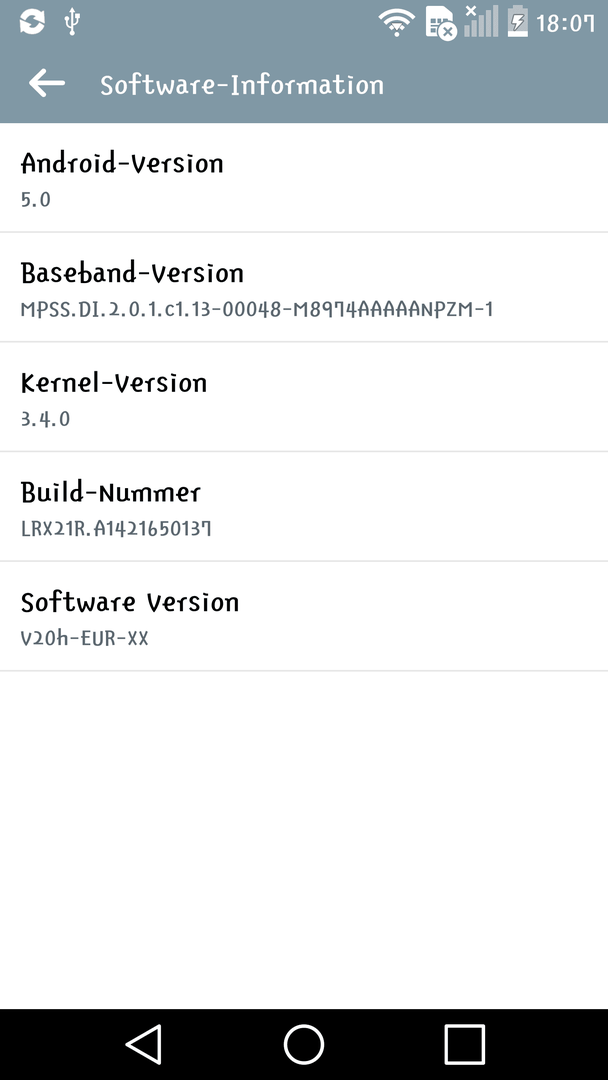Tap the SIM card error icon
Image resolution: width=608 pixels, height=1080 pixels.
(441, 23)
